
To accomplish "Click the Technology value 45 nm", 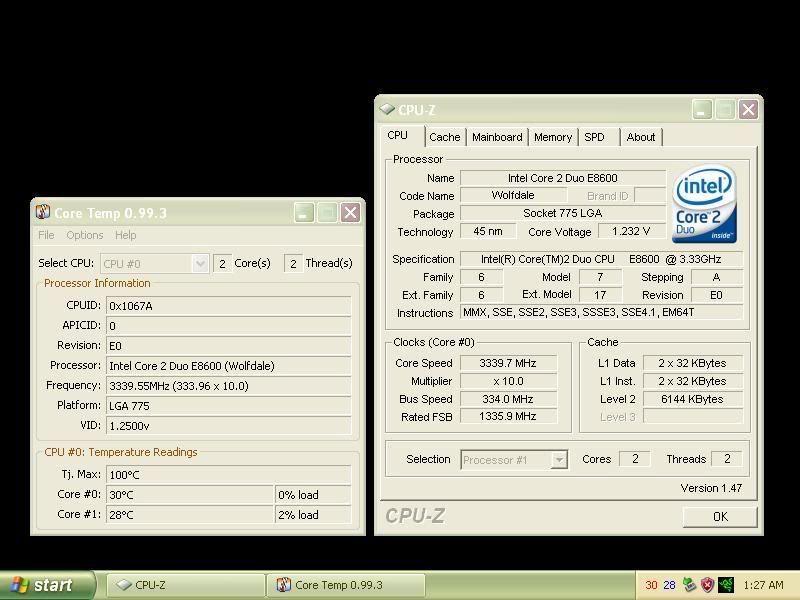I will point(488,231).
